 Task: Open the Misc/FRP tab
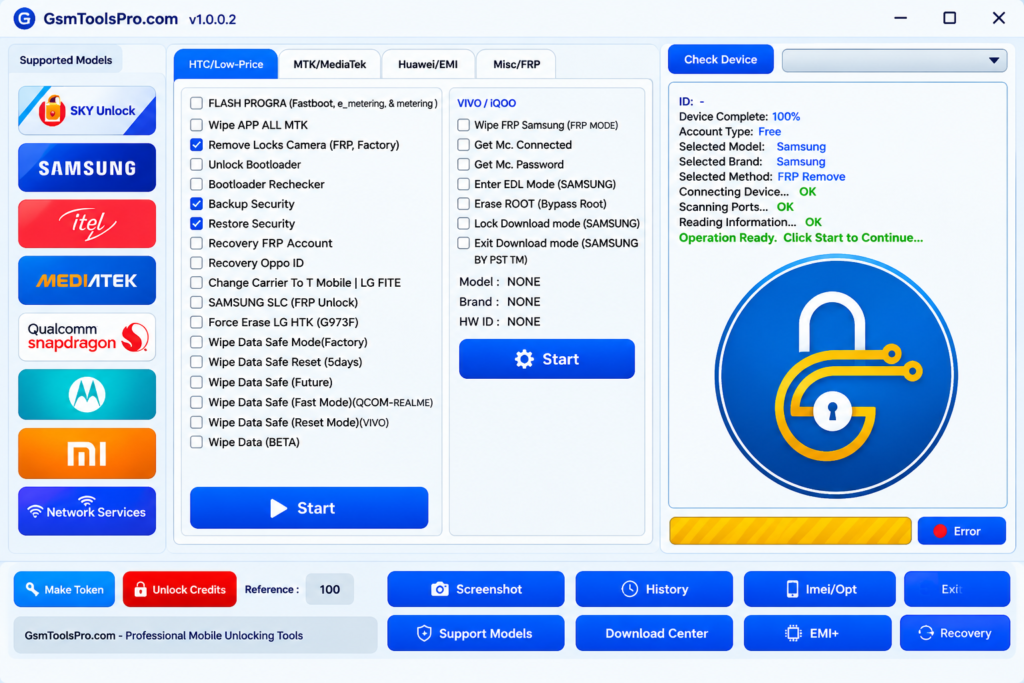516,64
